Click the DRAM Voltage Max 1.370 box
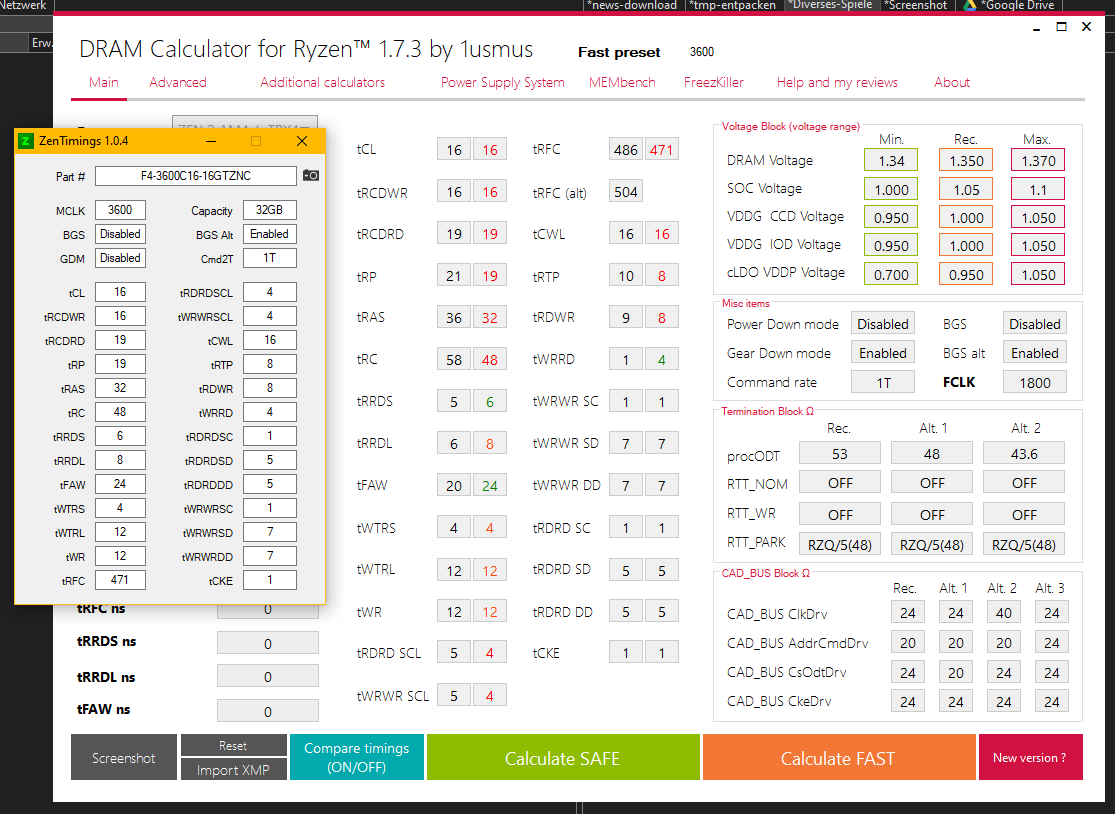The width and height of the screenshot is (1115, 814). click(1038, 161)
